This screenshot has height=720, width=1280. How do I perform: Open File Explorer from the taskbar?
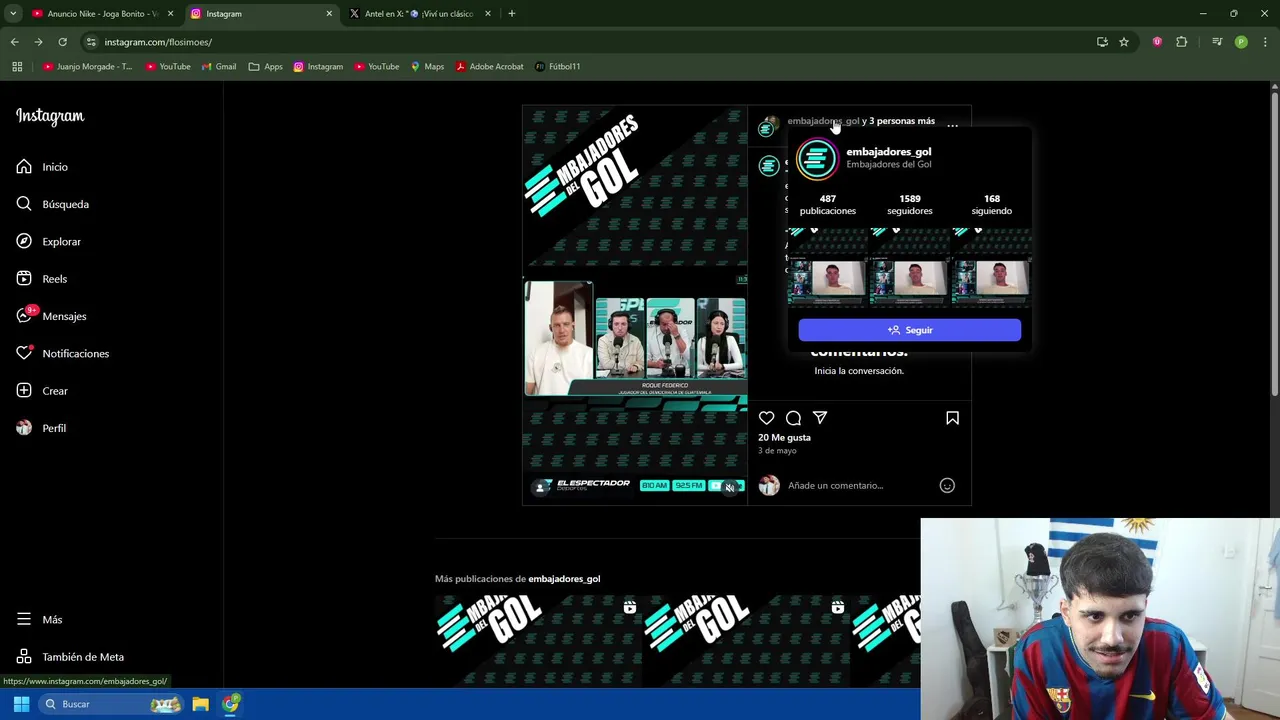coord(200,704)
